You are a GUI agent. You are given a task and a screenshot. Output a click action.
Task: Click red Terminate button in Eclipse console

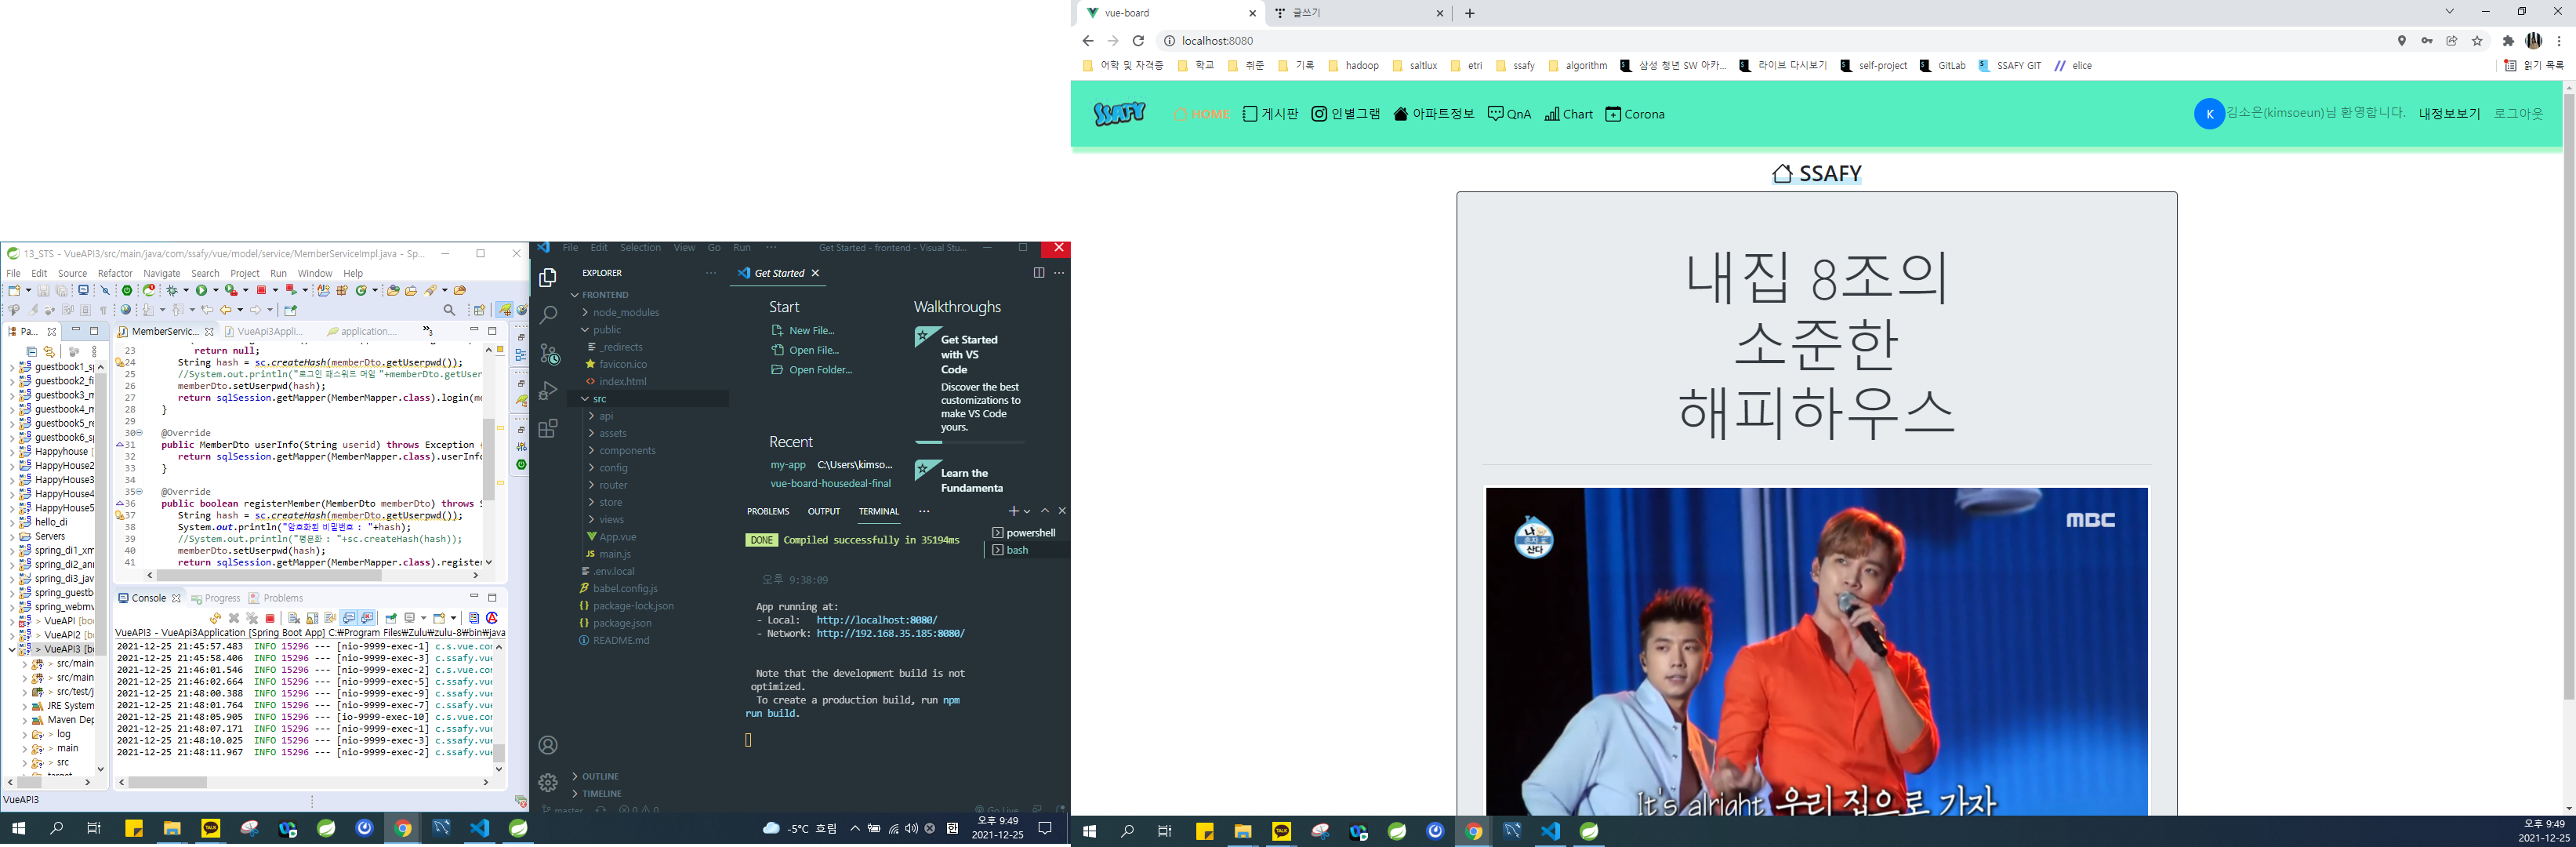270,618
